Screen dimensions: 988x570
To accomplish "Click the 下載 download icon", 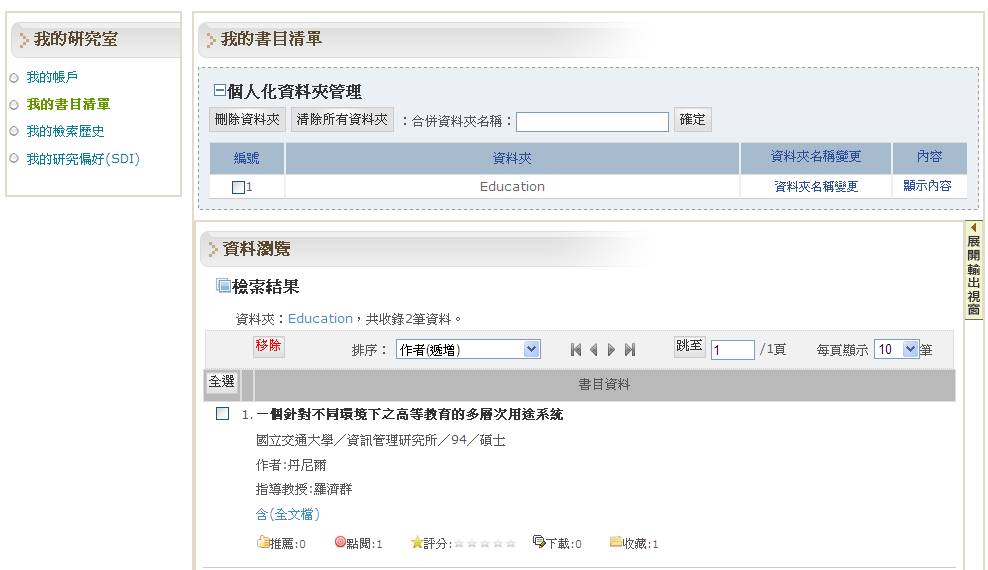I will (539, 543).
